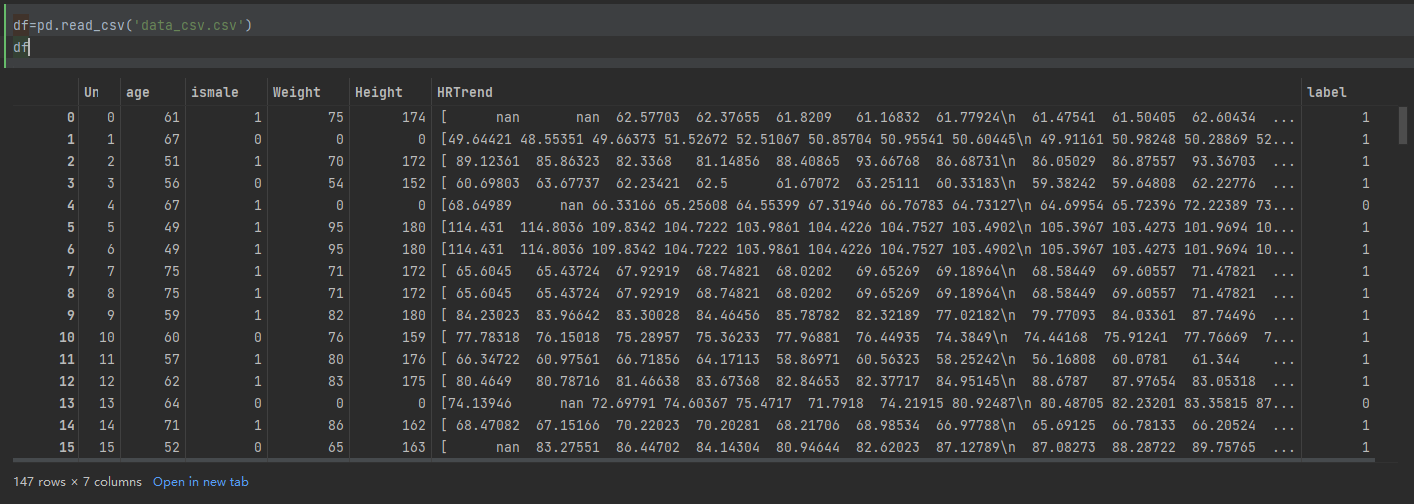Click the 'ismale' column header
The height and width of the screenshot is (504, 1414).
point(214,92)
